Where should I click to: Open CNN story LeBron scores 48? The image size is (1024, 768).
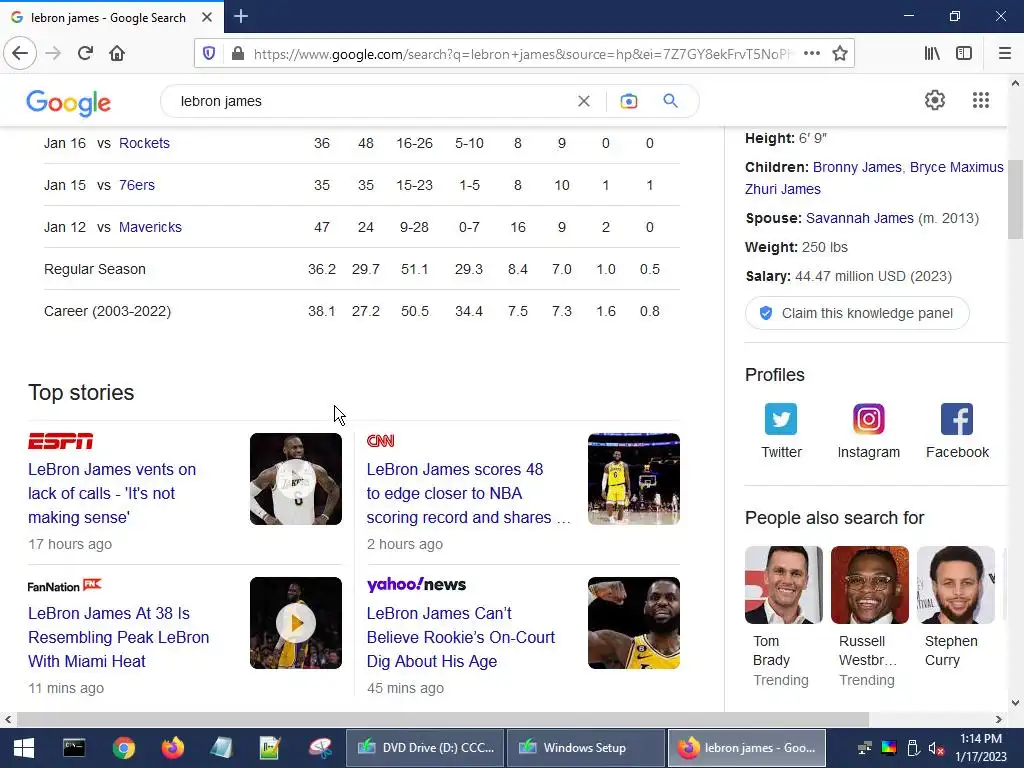pyautogui.click(x=468, y=493)
